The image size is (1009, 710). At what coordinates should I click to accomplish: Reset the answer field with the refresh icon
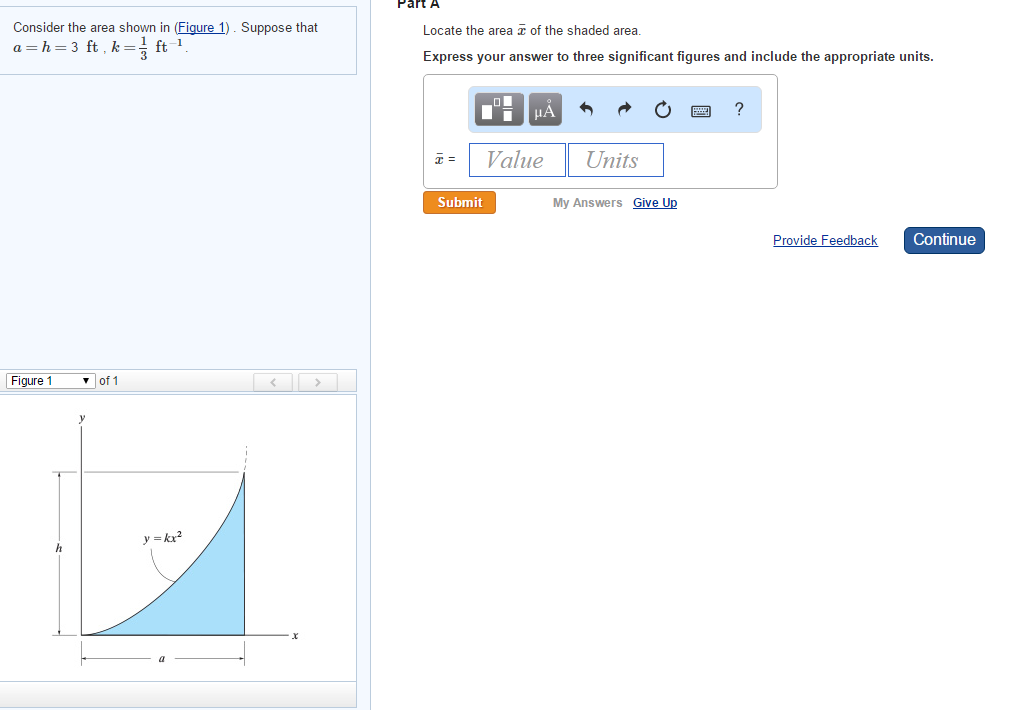point(661,110)
